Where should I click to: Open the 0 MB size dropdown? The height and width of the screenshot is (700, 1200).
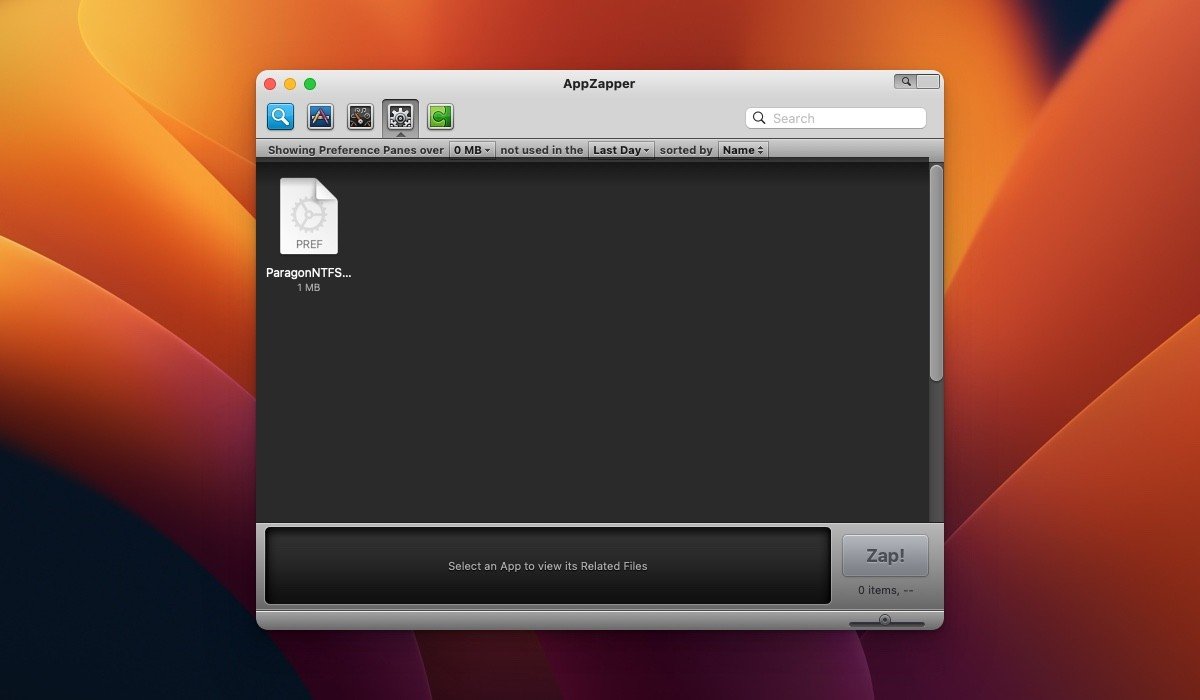(x=471, y=150)
